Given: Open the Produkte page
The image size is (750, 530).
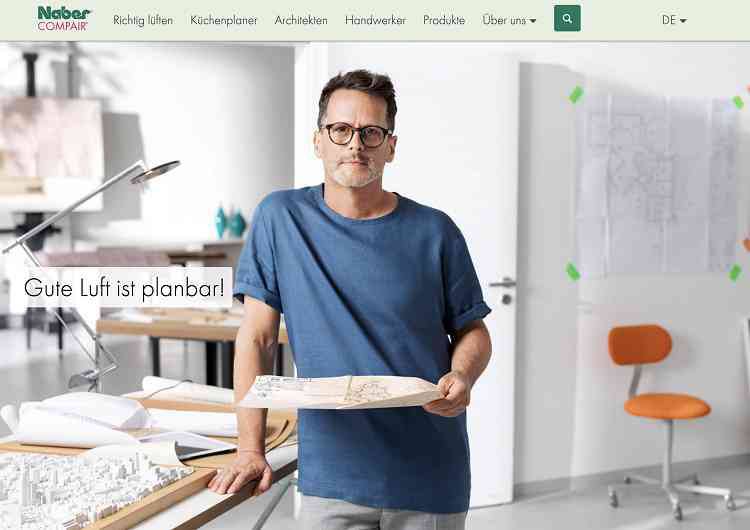Looking at the screenshot, I should (444, 20).
